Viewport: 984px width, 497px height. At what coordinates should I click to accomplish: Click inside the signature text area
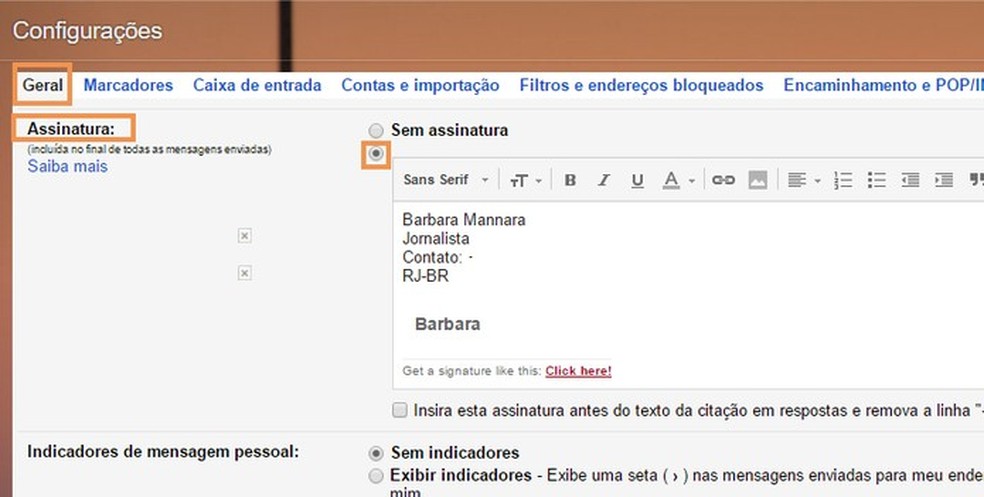pos(688,295)
